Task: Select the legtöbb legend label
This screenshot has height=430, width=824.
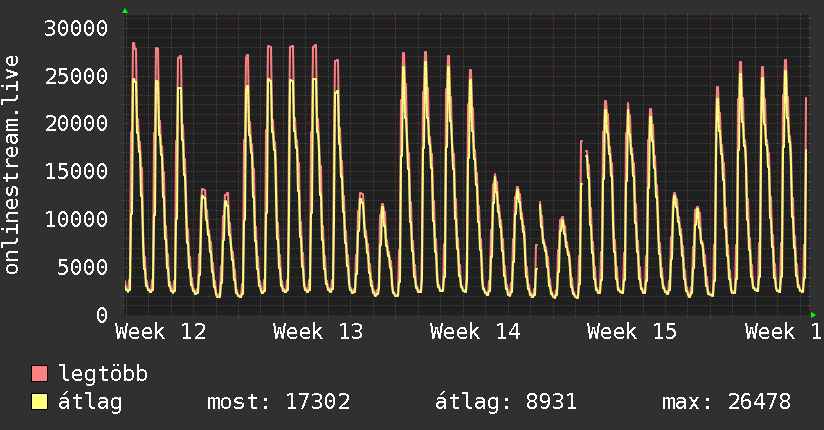Action: pos(103,375)
